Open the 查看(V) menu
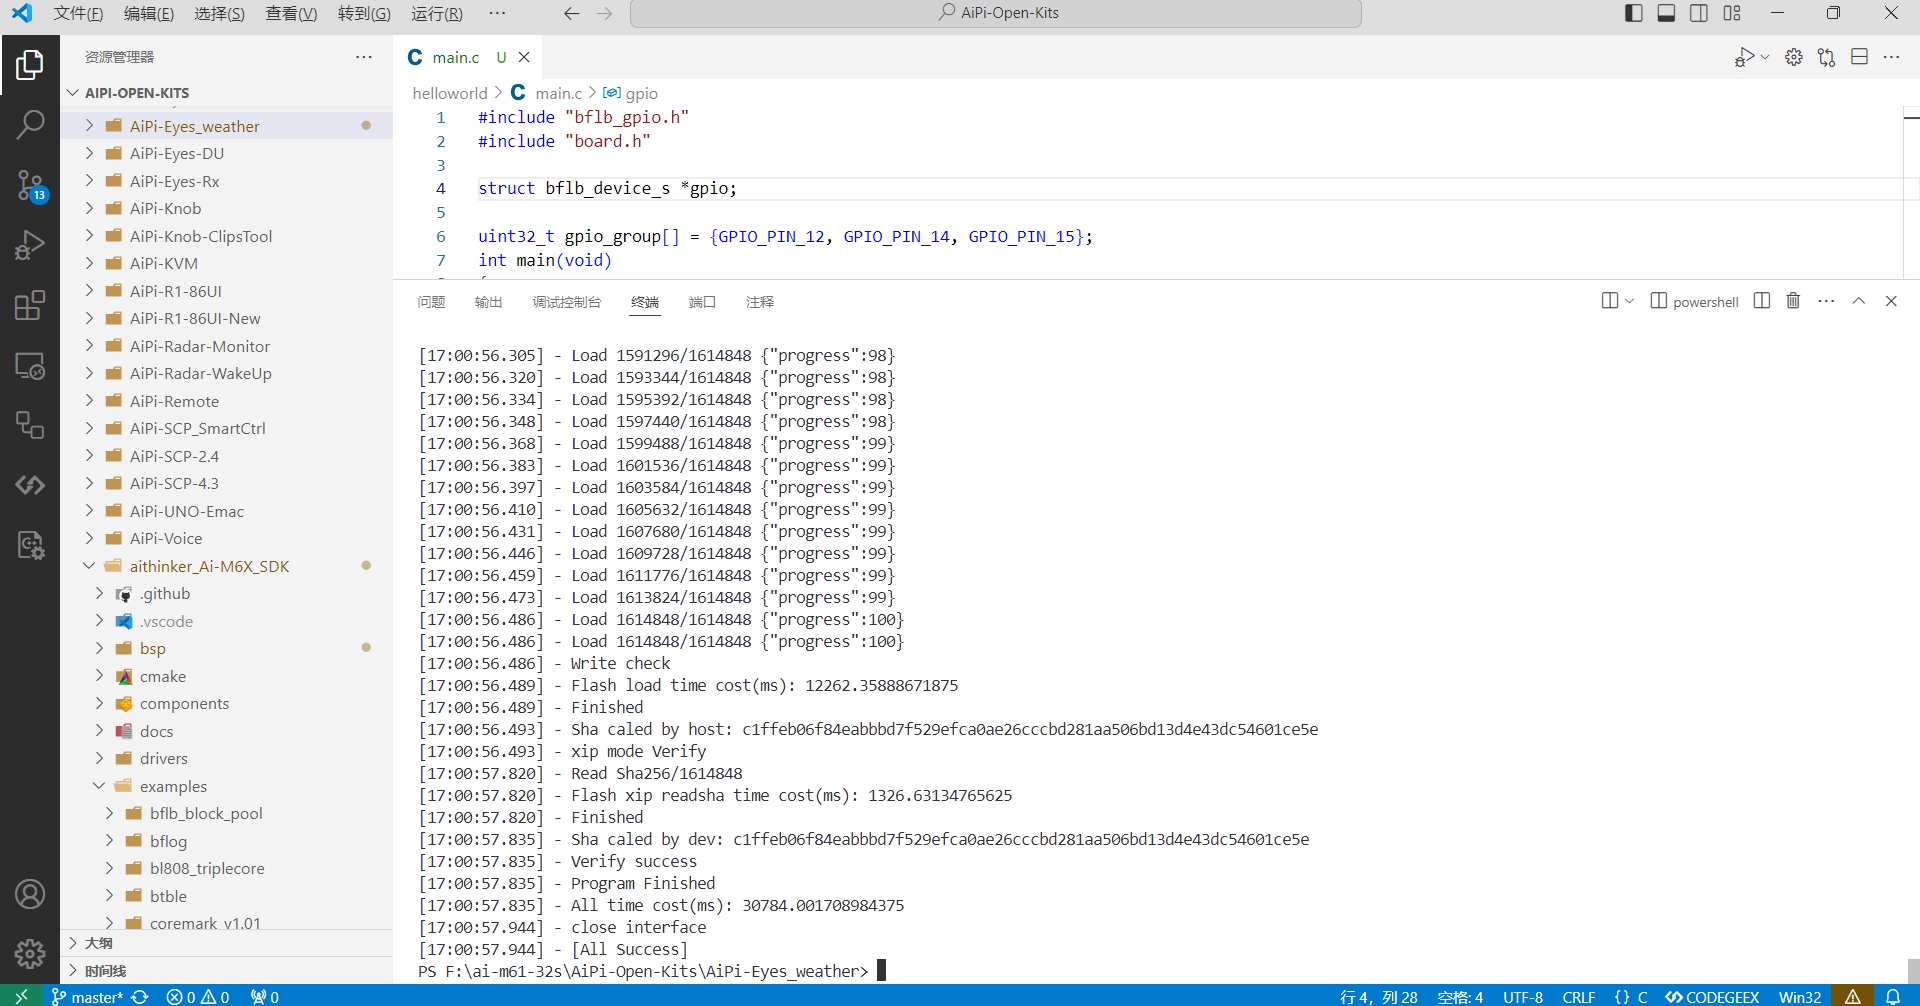Image resolution: width=1920 pixels, height=1006 pixels. pos(291,14)
